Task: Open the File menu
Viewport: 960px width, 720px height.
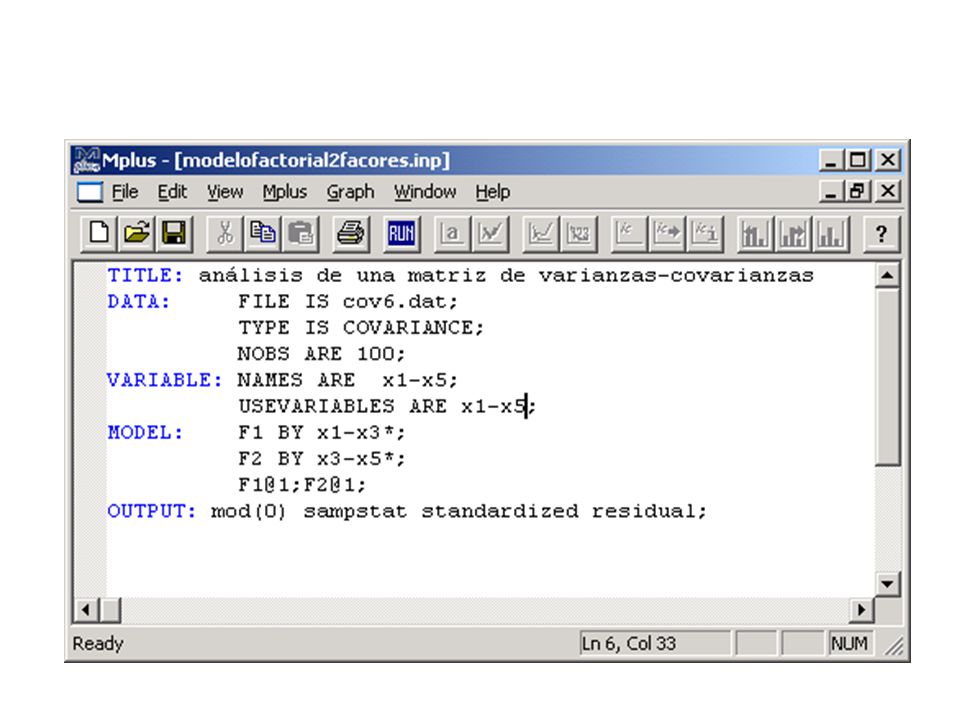Action: pos(125,192)
